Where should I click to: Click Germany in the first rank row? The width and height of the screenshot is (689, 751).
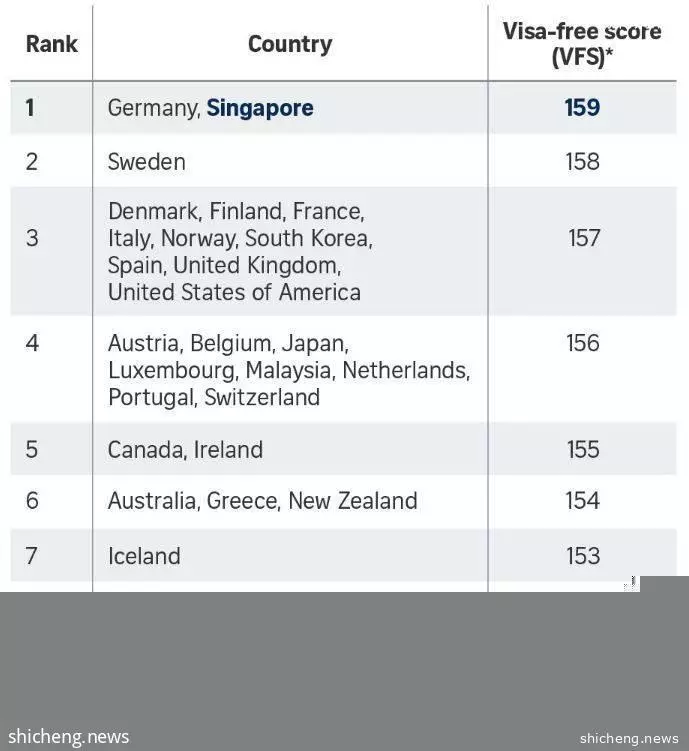[x=152, y=108]
